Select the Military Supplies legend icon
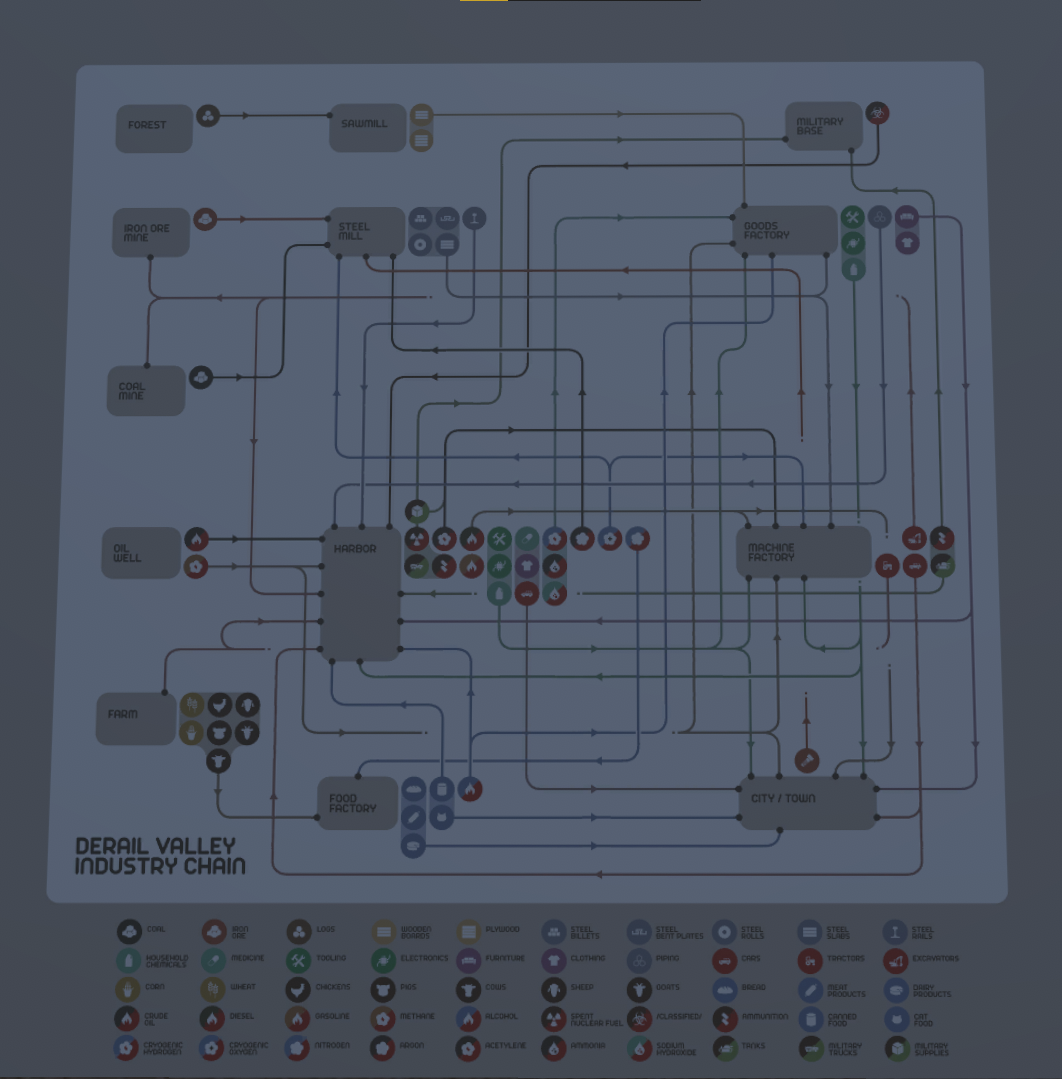Viewport: 1062px width, 1079px height. coord(897,1048)
